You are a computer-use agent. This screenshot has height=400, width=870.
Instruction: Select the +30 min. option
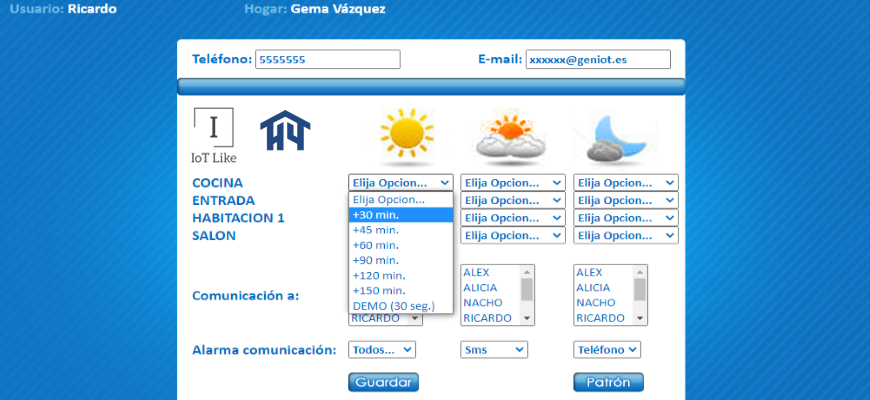401,215
